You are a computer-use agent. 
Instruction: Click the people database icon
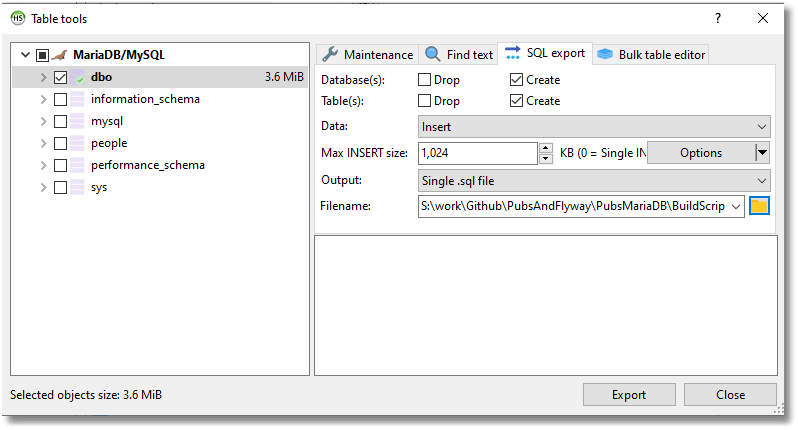[x=77, y=143]
